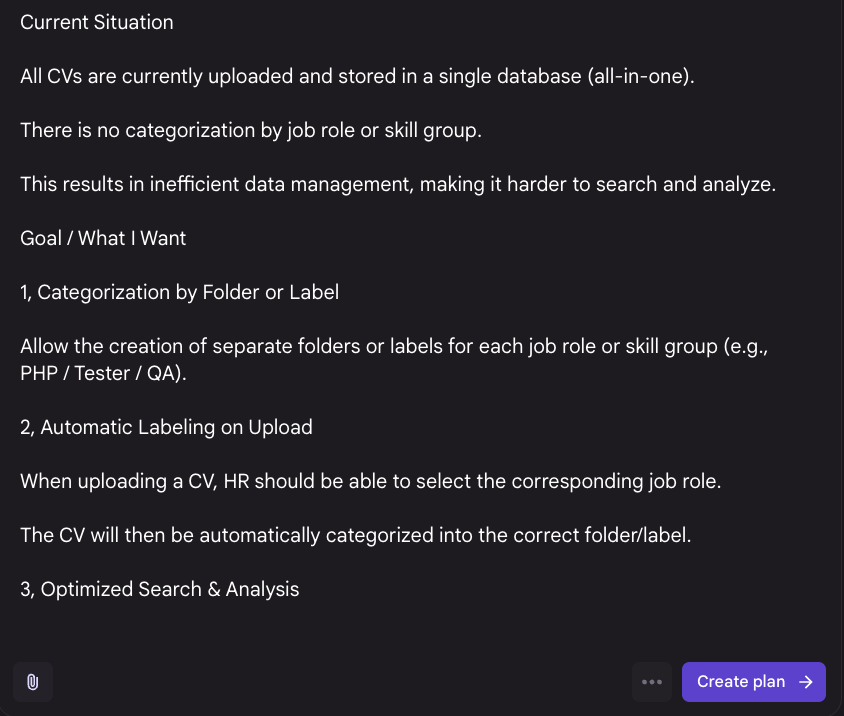Click the paperclip attach file icon
The image size is (844, 716).
33,682
